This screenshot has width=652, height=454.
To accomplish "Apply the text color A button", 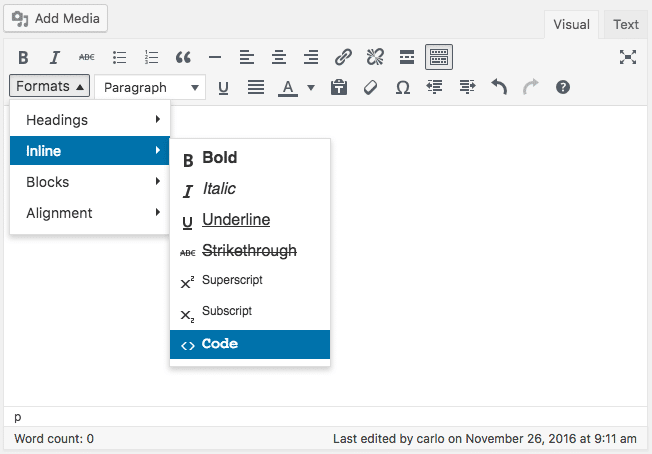I will (x=288, y=87).
